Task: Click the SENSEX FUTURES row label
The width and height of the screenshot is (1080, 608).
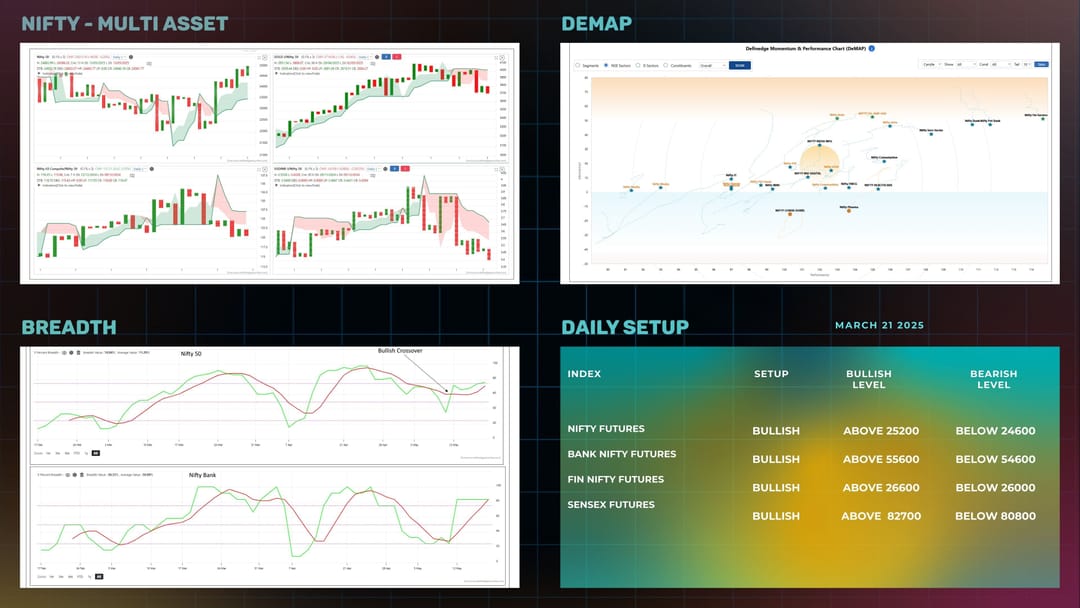Action: 611,505
